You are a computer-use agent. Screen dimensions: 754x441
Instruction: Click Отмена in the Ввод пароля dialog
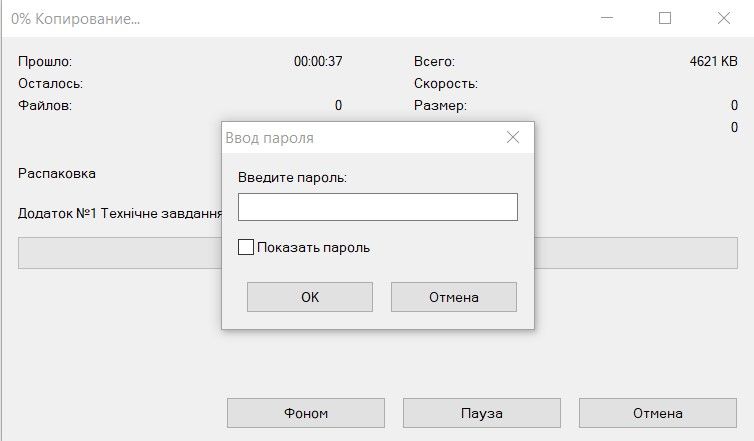coord(453,297)
